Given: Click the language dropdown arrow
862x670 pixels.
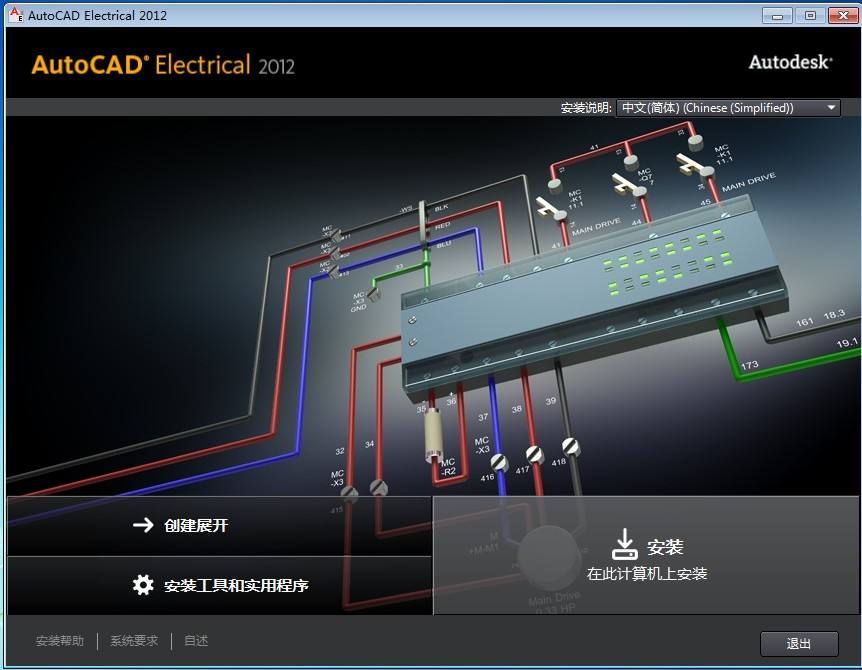Looking at the screenshot, I should 831,108.
